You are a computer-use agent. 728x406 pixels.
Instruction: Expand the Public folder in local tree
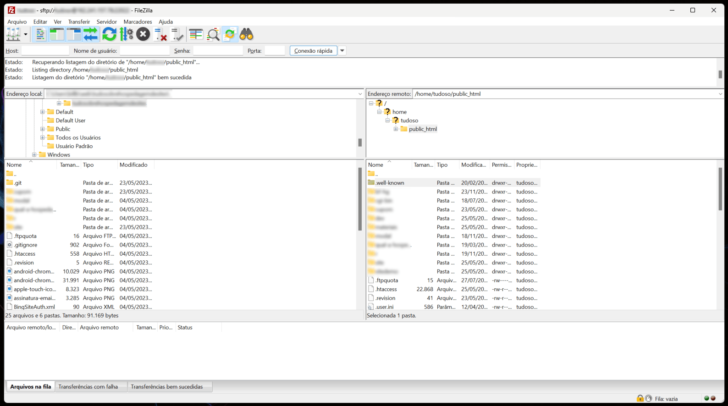point(42,129)
